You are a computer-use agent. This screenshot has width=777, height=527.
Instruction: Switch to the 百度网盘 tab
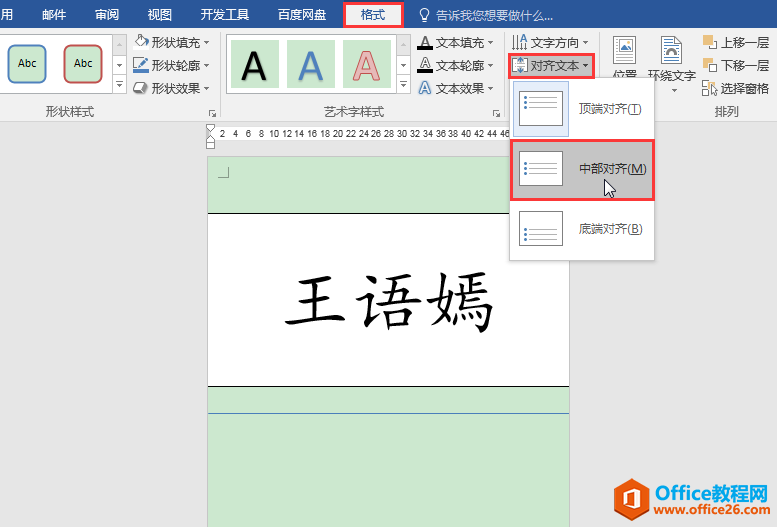[x=302, y=15]
